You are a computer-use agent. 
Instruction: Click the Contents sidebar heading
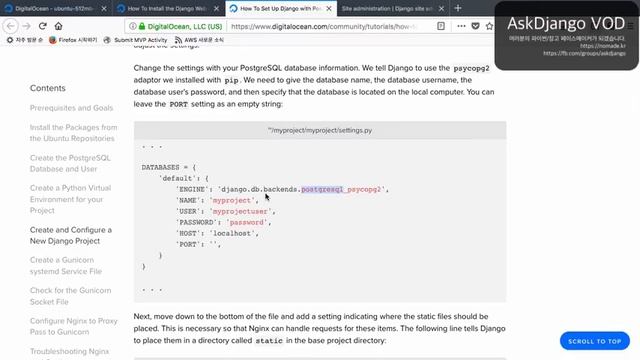(48, 88)
